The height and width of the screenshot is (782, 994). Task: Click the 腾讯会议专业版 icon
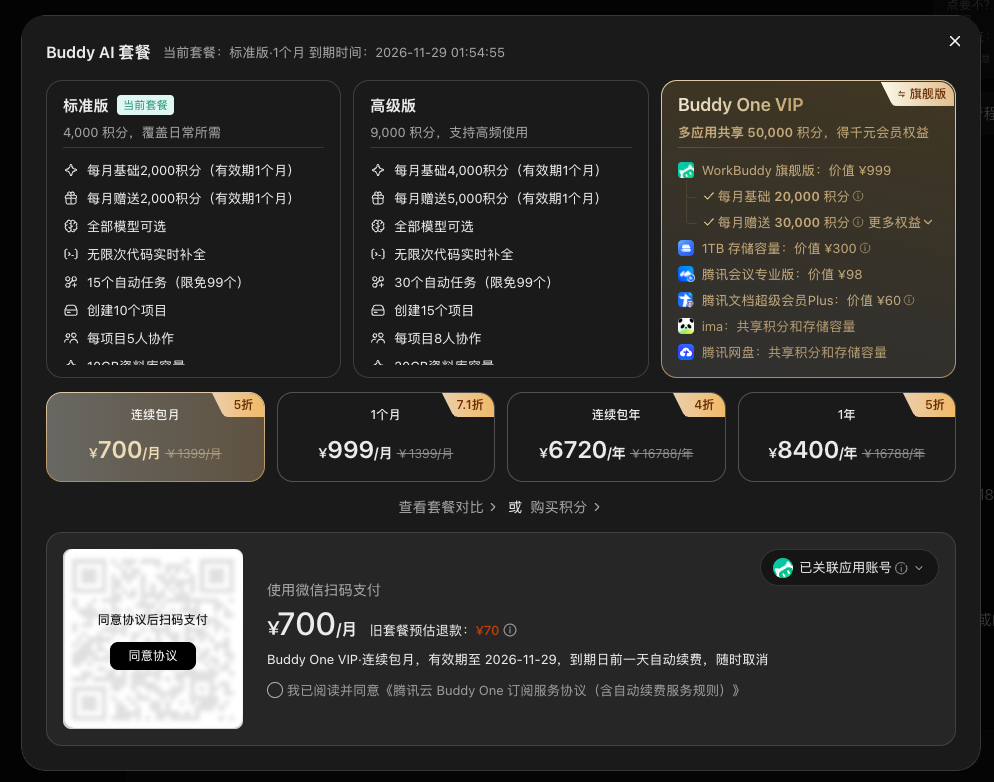[x=686, y=274]
